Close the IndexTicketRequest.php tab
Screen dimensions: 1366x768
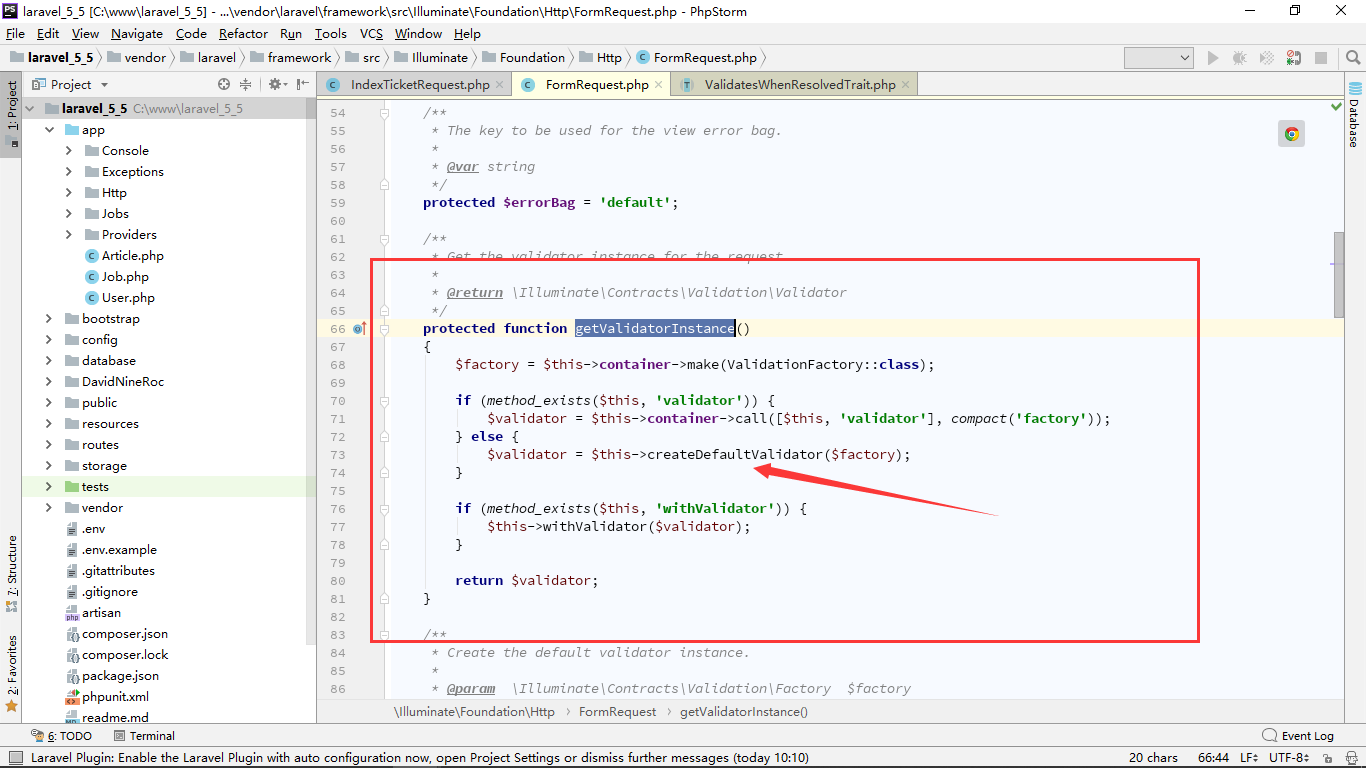499,85
